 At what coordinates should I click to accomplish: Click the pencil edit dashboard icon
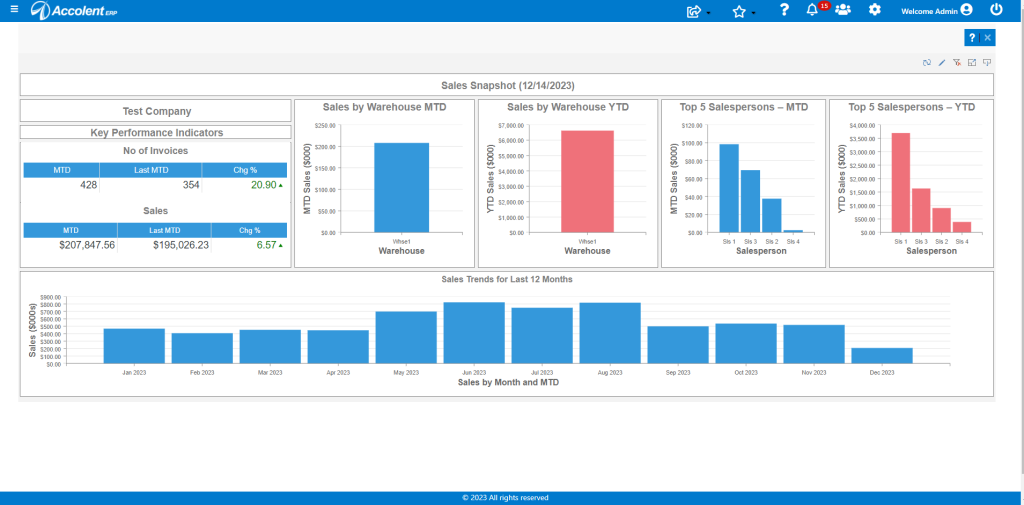coord(942,63)
